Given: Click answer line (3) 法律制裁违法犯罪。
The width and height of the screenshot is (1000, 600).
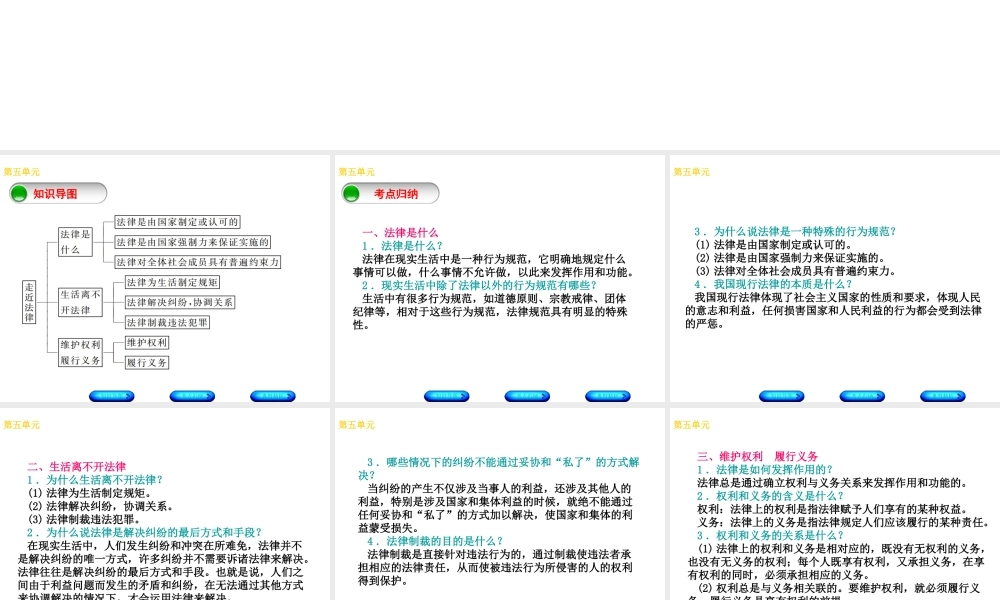Looking at the screenshot, I should tap(84, 519).
